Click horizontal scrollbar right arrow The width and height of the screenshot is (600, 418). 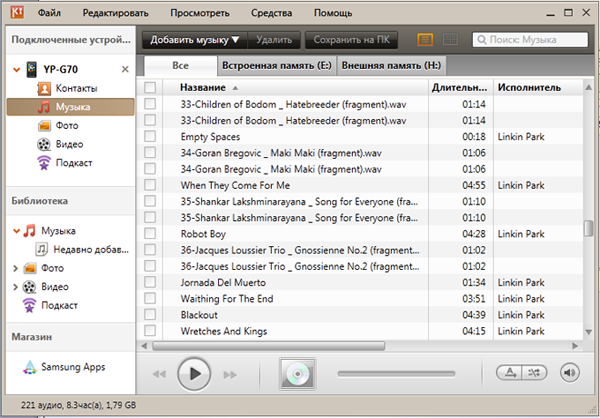coord(575,346)
